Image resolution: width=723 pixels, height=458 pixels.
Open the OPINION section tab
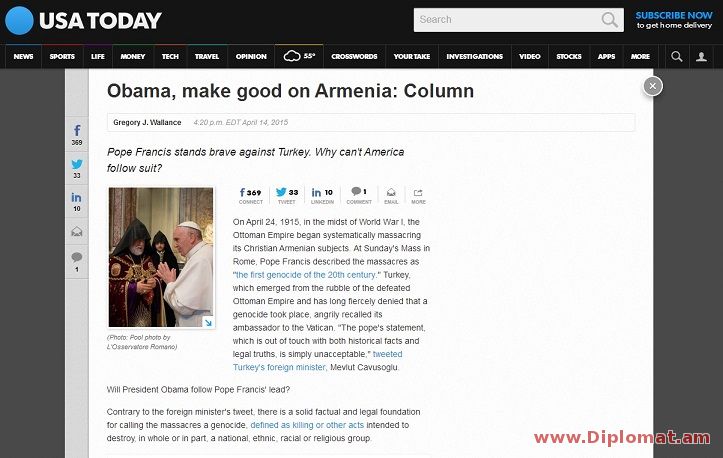[x=251, y=56]
